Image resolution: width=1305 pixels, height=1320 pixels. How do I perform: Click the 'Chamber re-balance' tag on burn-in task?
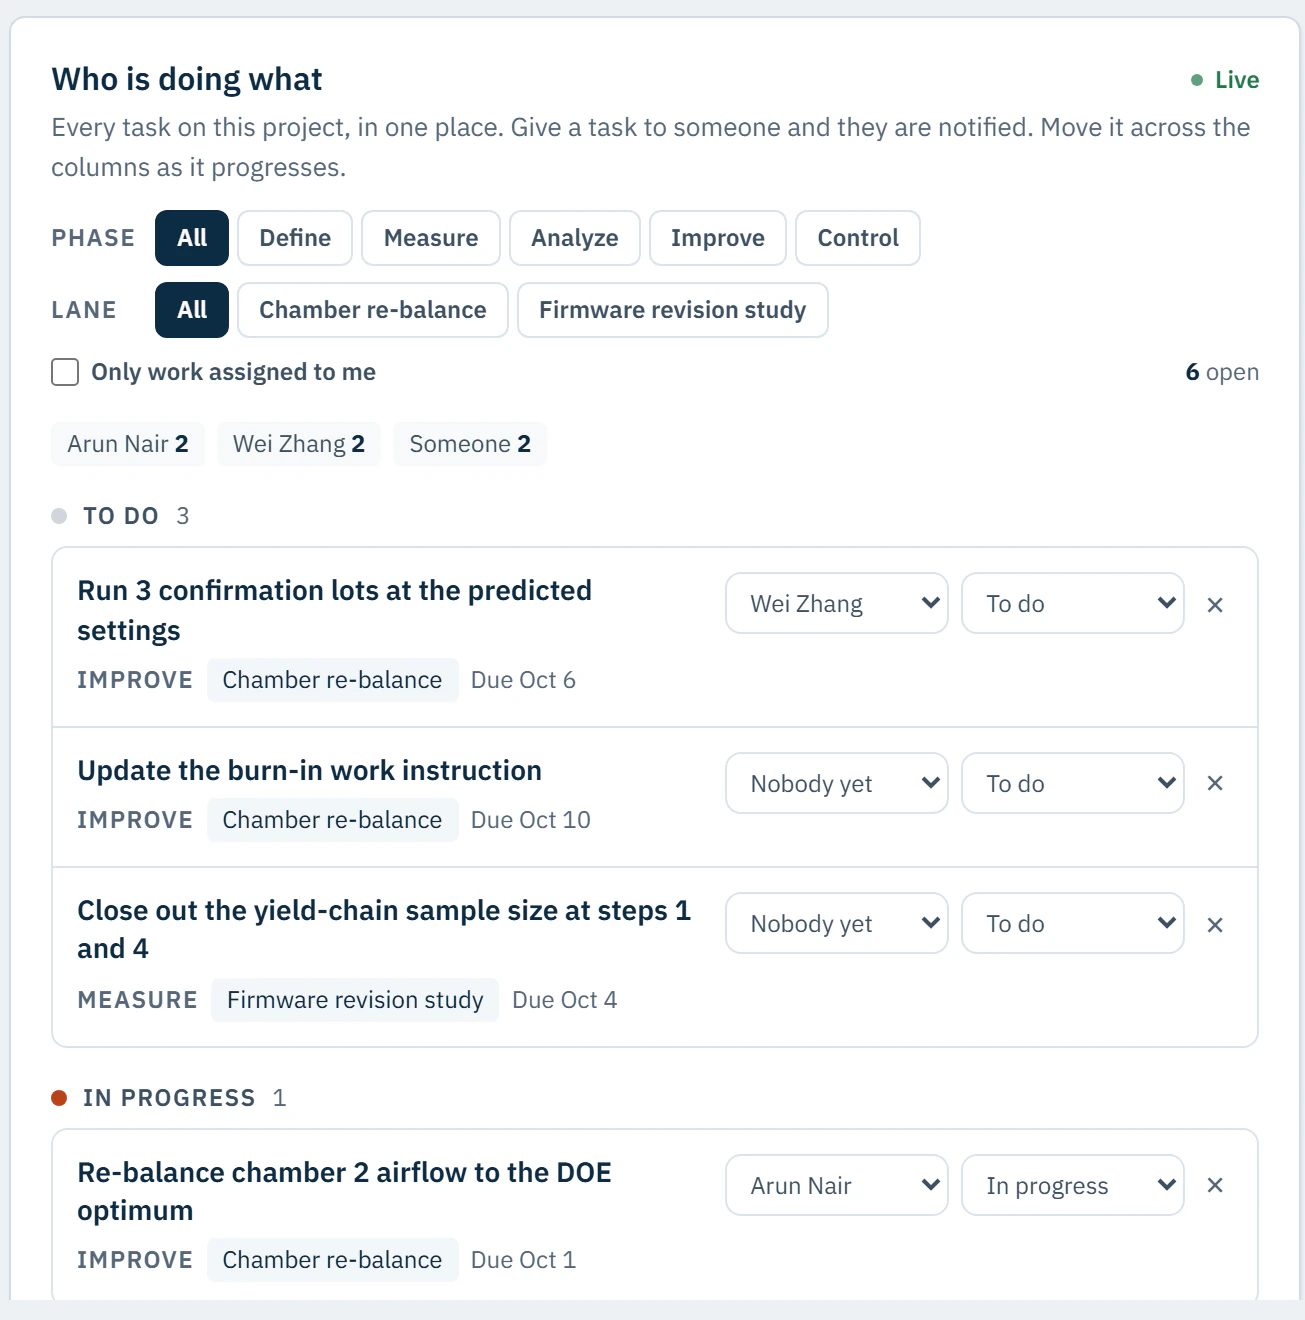coord(332,820)
